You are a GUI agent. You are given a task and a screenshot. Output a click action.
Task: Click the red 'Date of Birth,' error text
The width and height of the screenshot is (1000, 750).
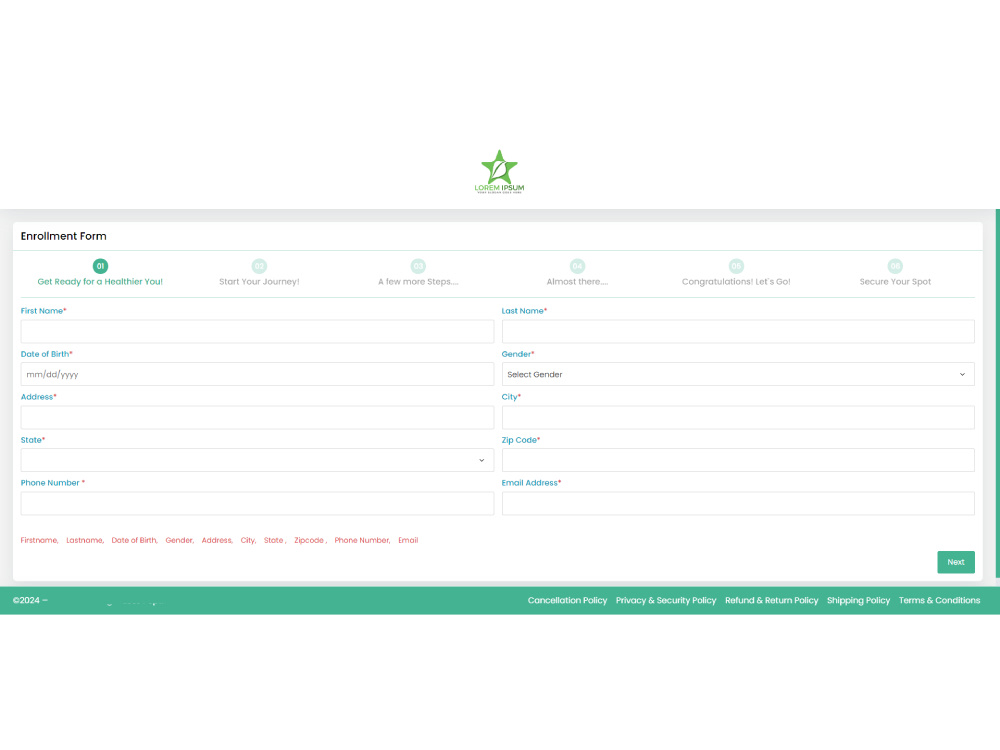(x=135, y=540)
